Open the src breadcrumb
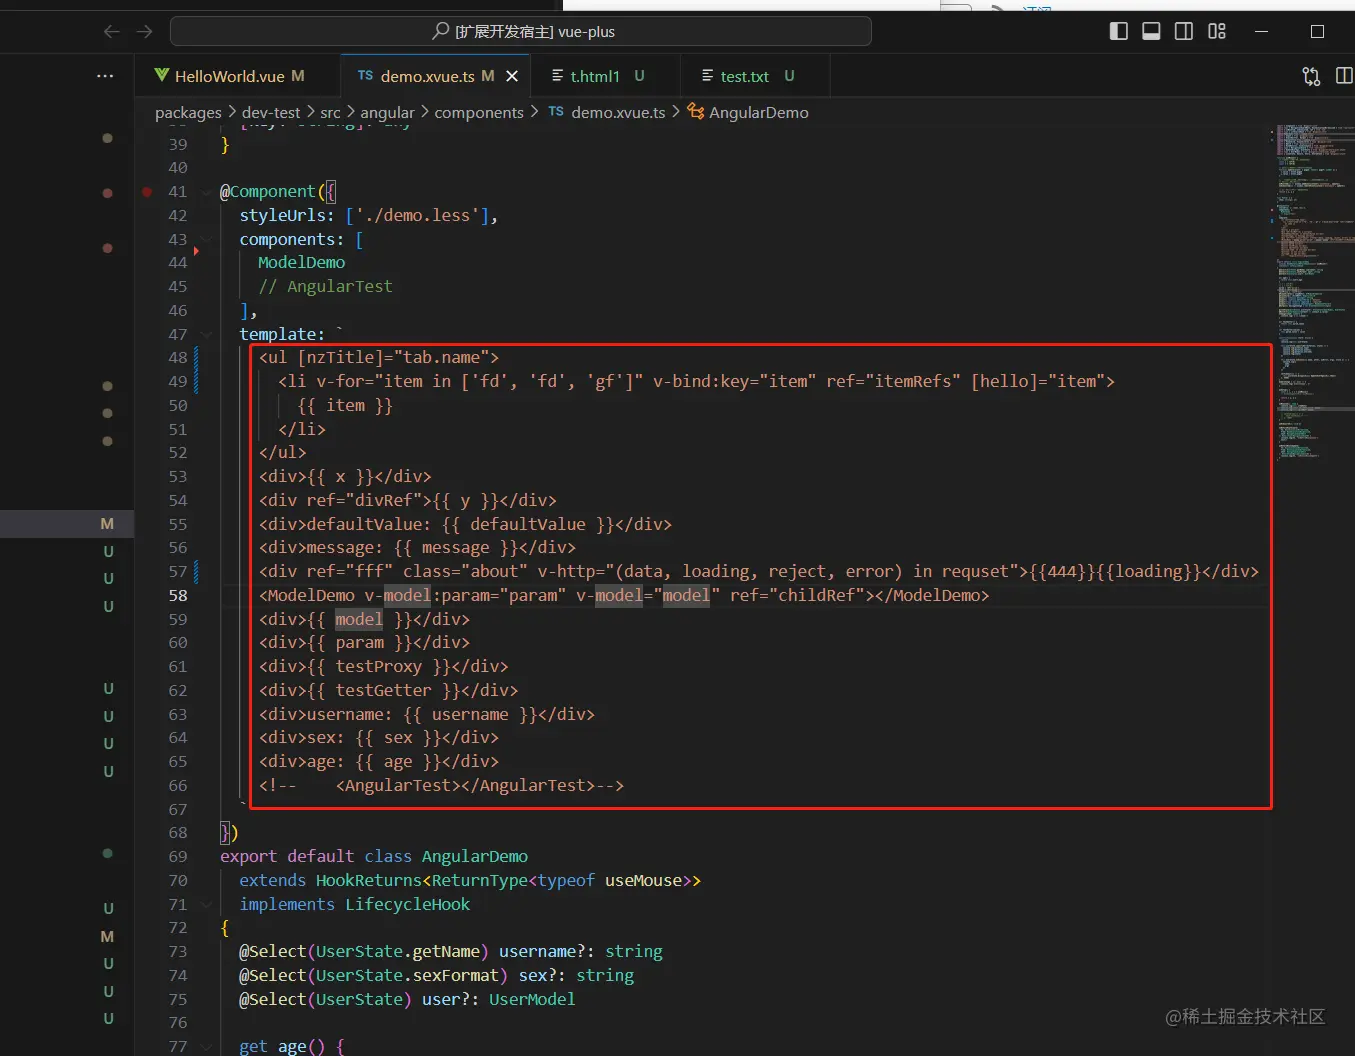 pyautogui.click(x=330, y=113)
